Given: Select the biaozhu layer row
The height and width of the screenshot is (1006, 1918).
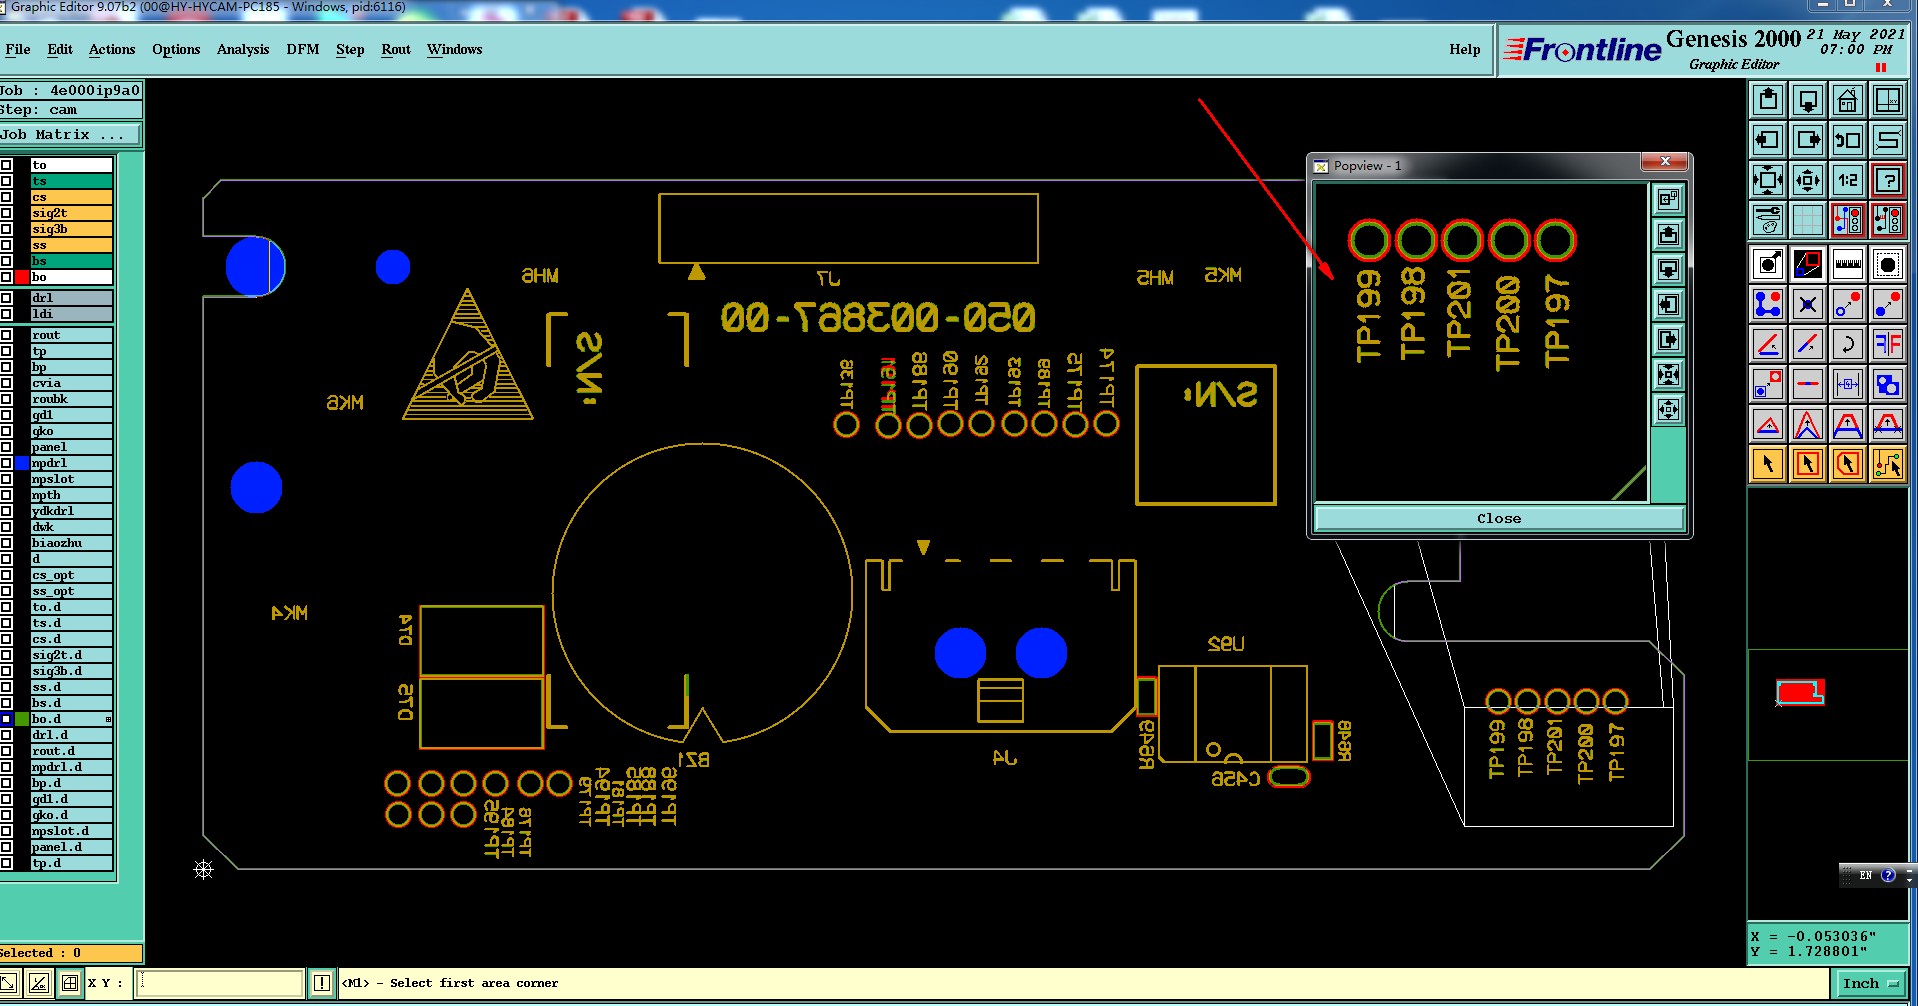Looking at the screenshot, I should point(71,543).
